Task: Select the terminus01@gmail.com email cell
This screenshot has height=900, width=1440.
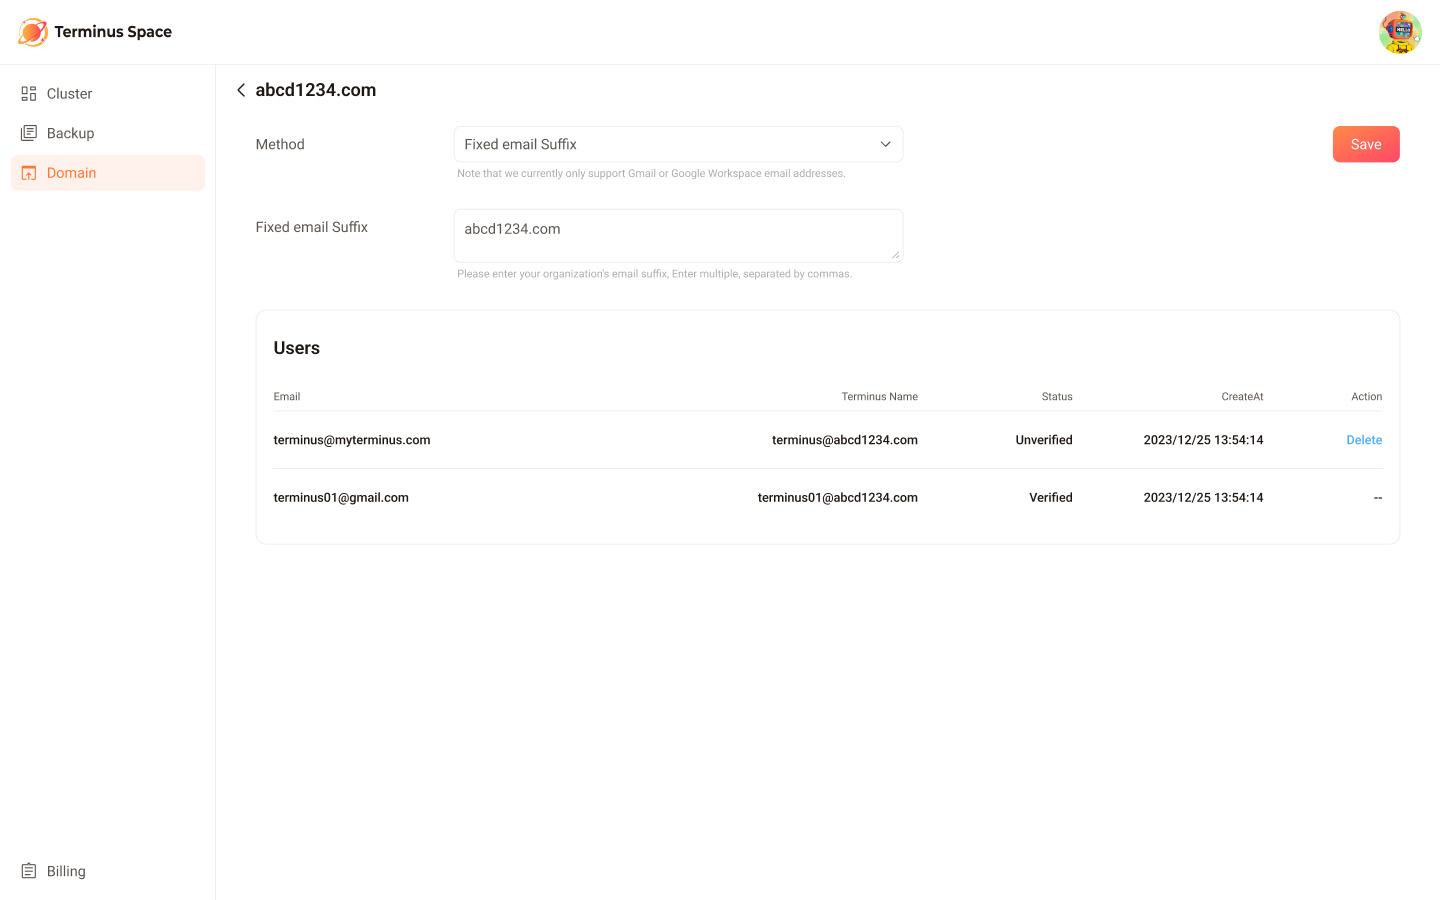Action: pyautogui.click(x=341, y=497)
